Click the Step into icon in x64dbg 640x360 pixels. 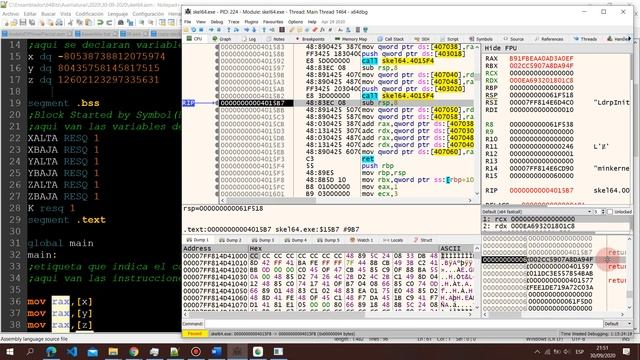click(x=229, y=29)
